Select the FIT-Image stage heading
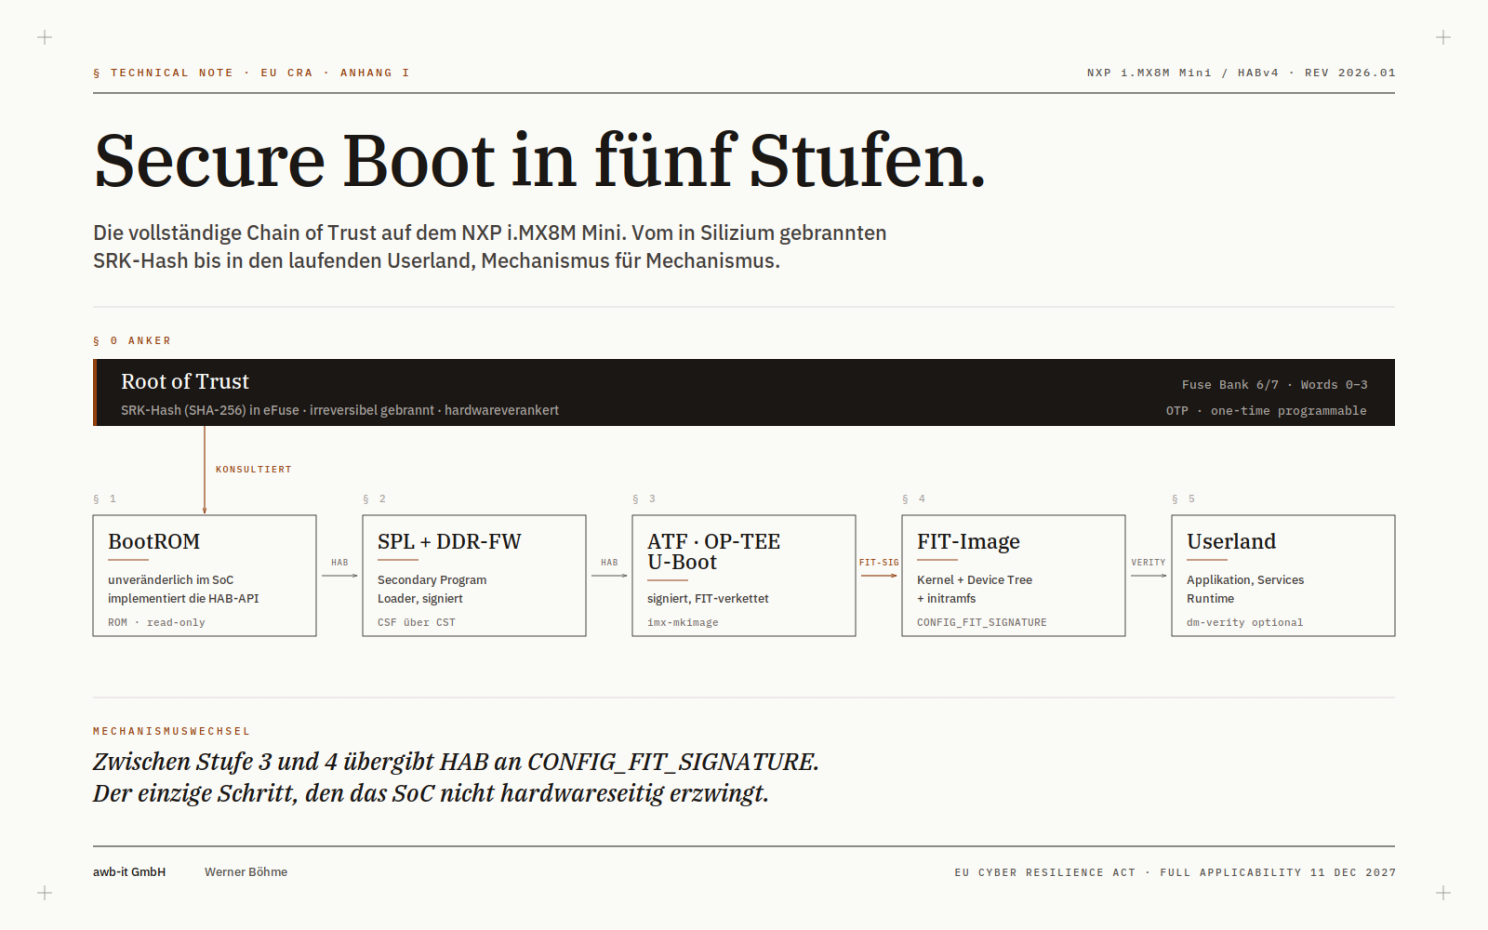Viewport: 1488px width, 930px height. [968, 541]
